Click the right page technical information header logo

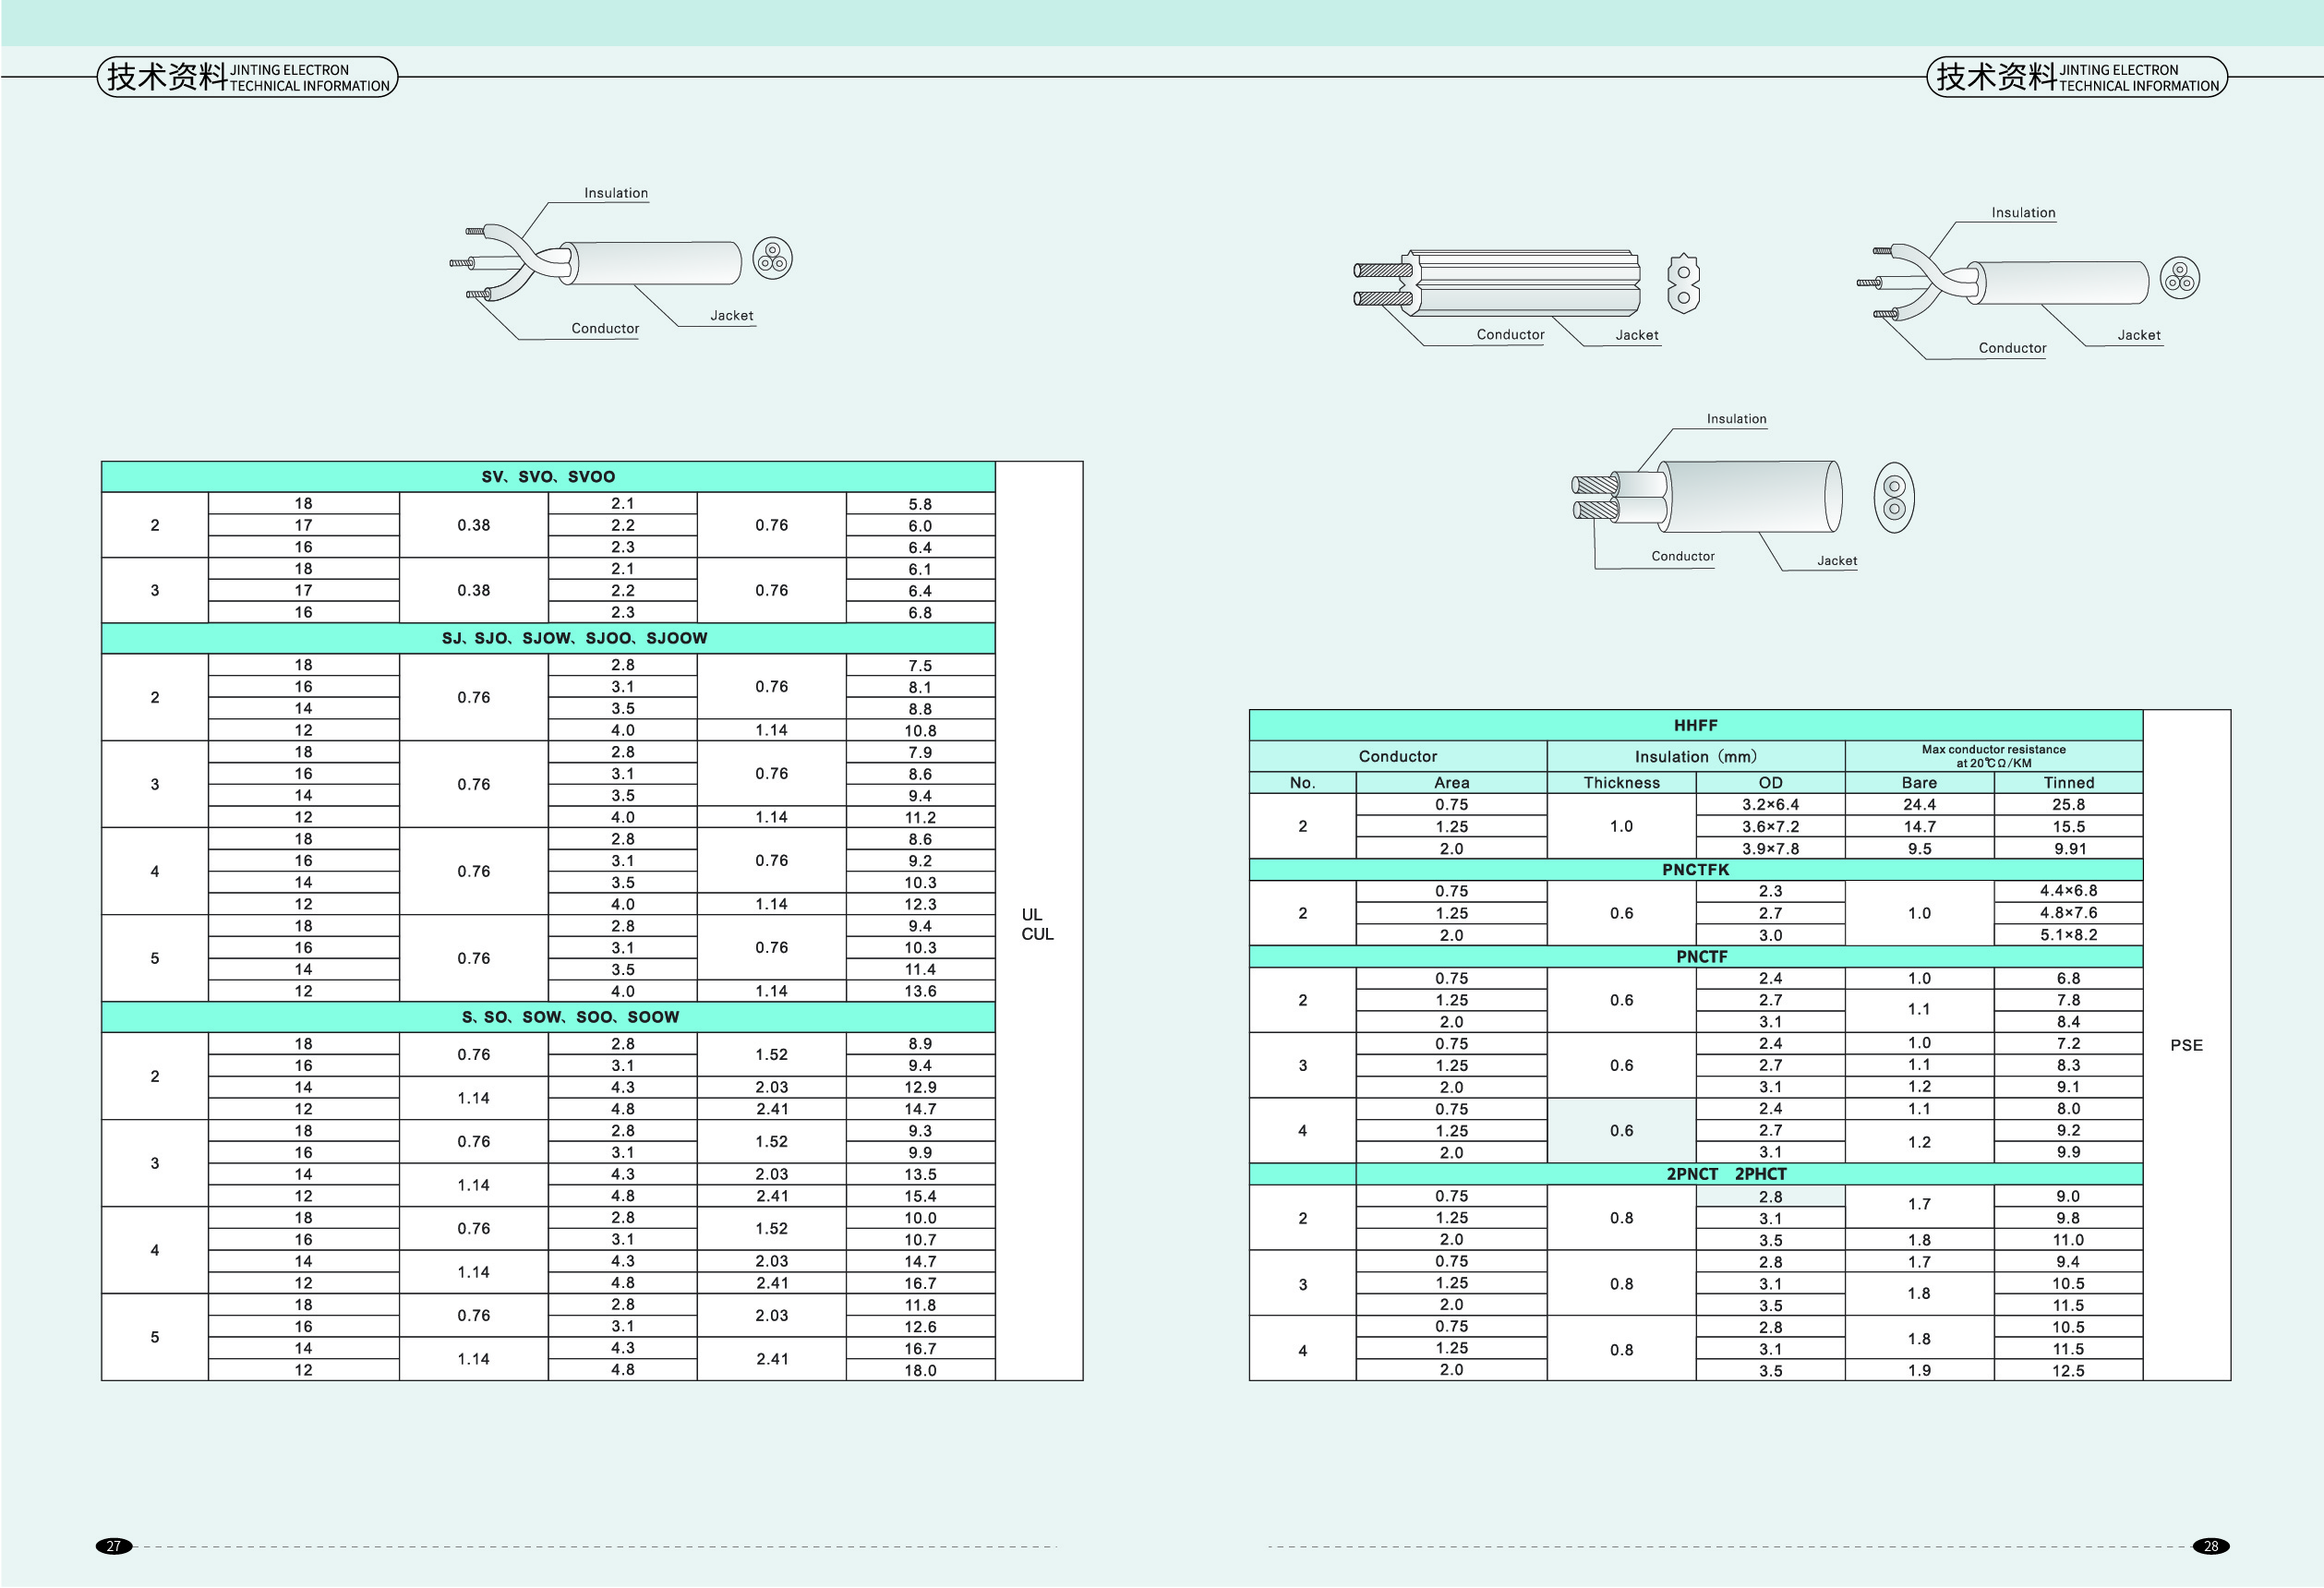(x=2077, y=77)
